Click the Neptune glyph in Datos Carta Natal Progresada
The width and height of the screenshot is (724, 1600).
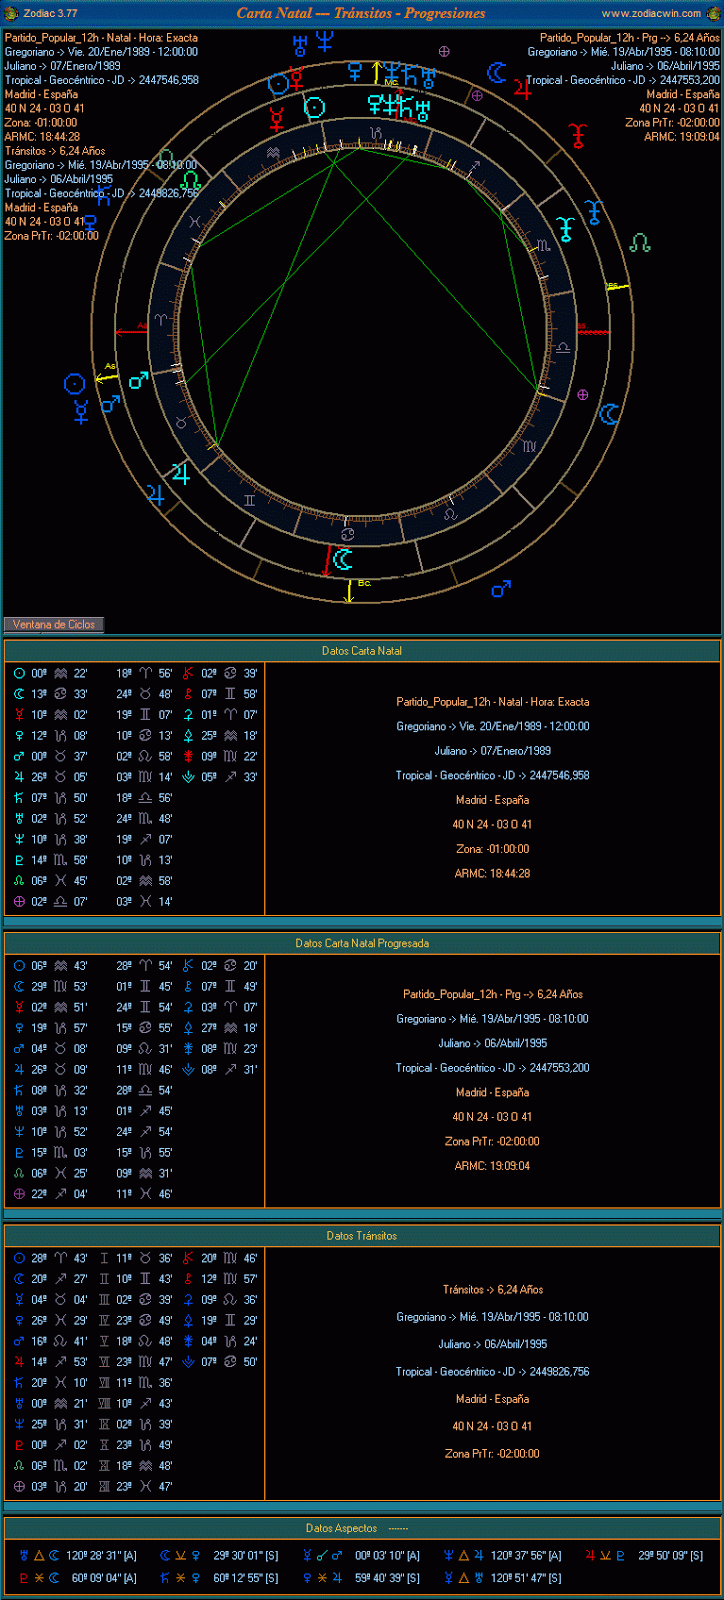tap(18, 1131)
